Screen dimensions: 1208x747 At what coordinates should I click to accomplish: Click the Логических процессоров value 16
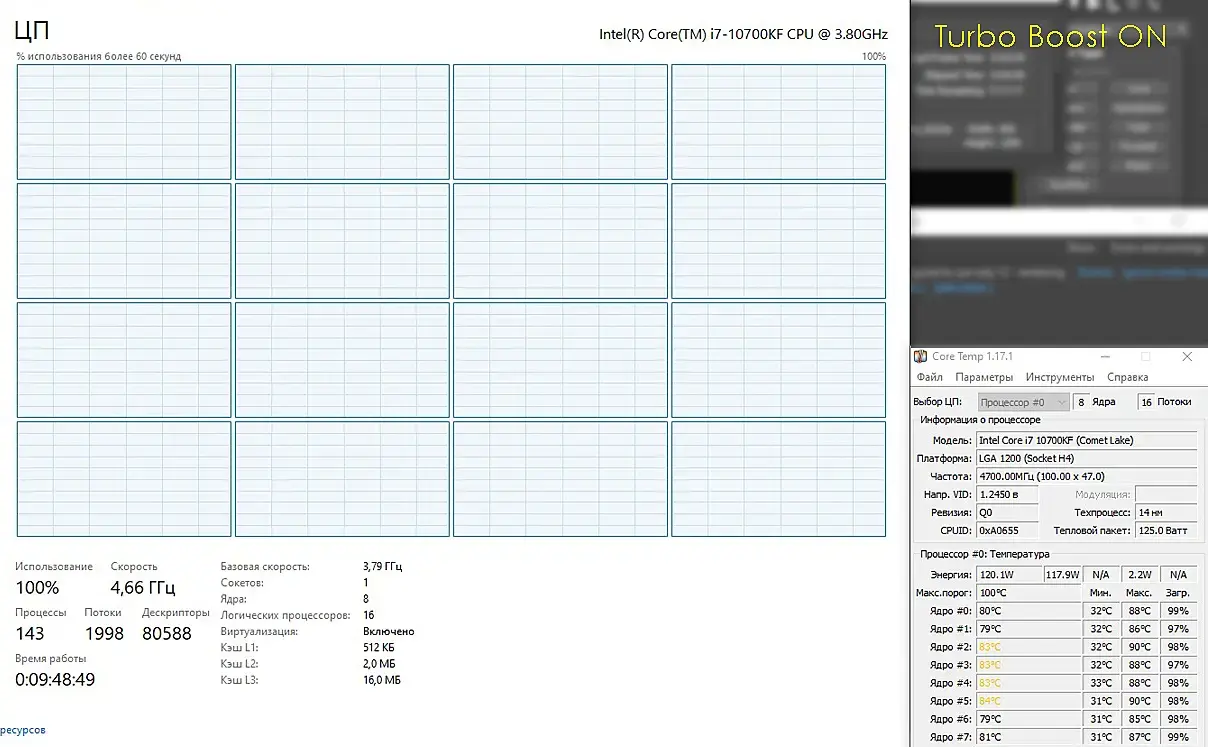click(x=369, y=615)
